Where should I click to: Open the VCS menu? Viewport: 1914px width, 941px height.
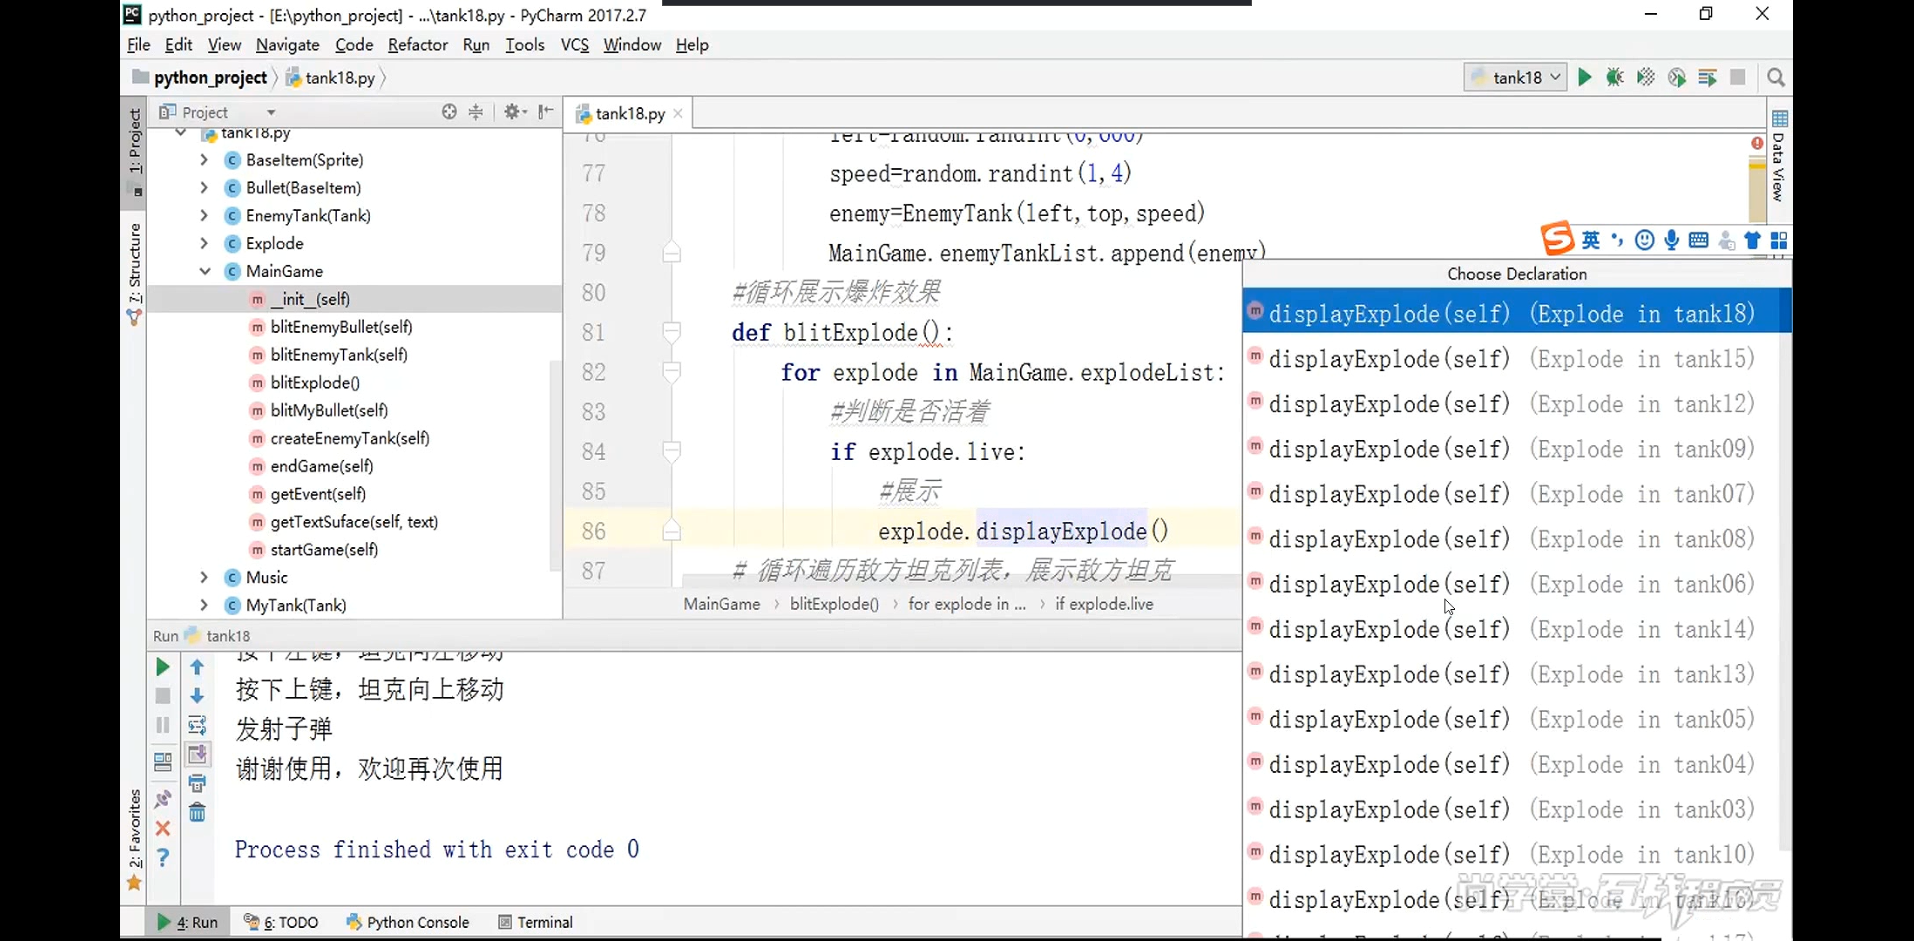click(575, 45)
